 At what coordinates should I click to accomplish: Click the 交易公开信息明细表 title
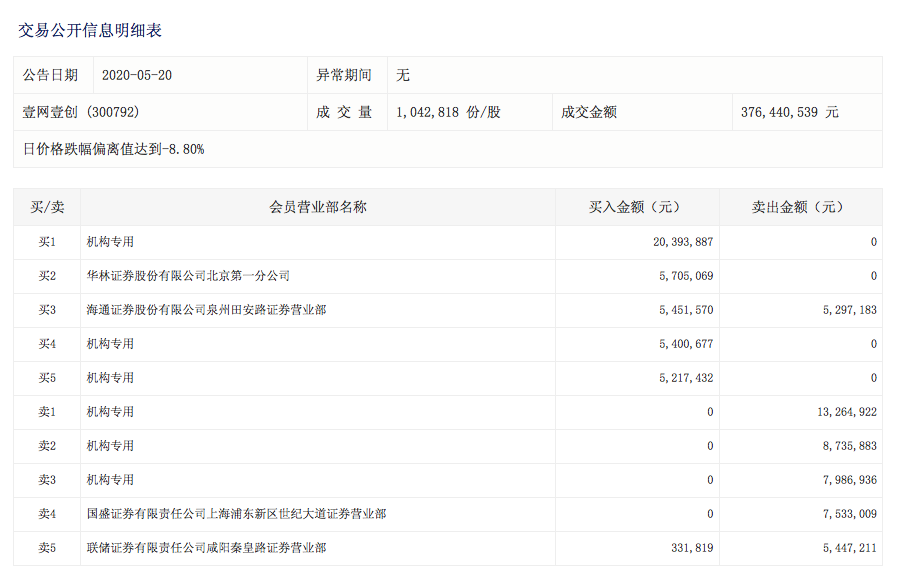coord(90,30)
